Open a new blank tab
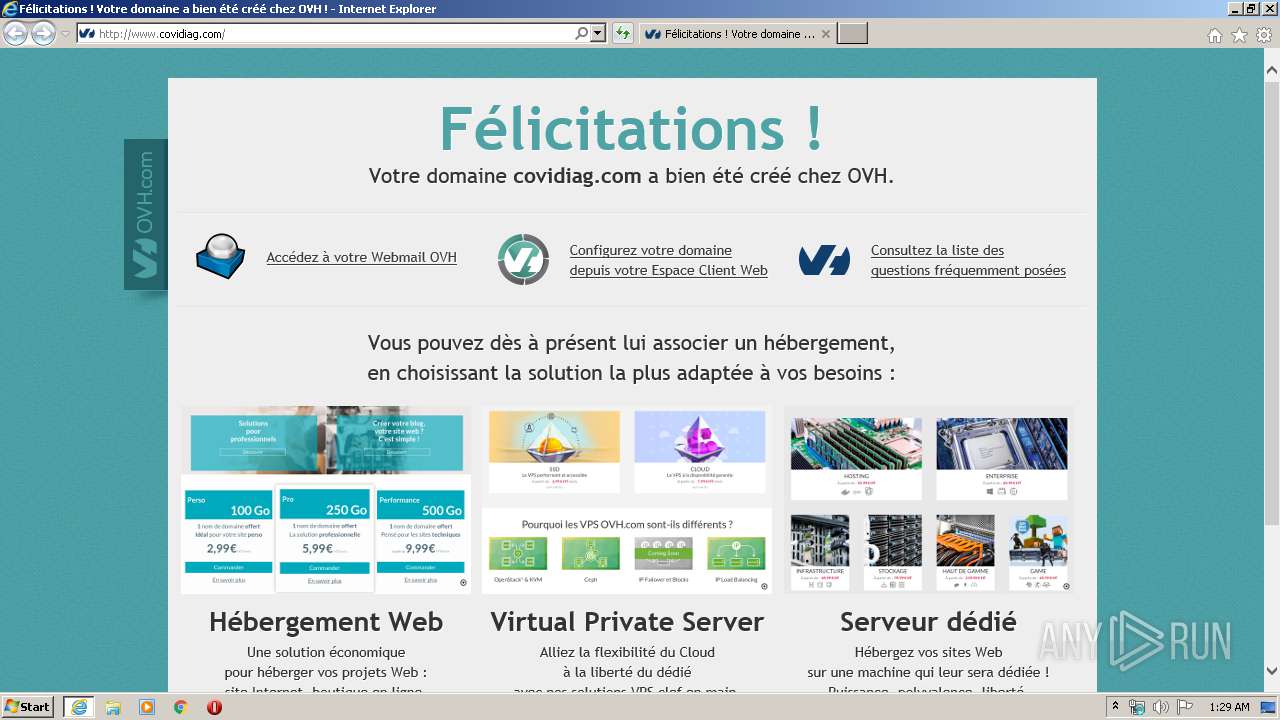 click(852, 34)
